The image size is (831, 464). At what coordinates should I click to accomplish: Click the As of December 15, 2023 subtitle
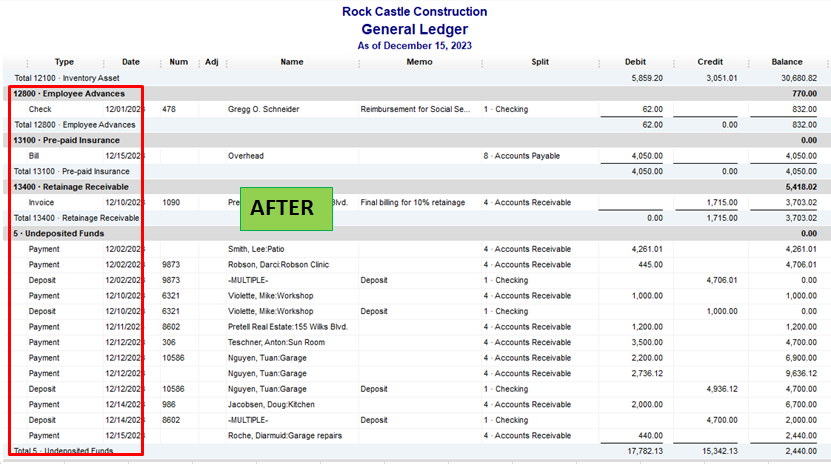point(414,46)
